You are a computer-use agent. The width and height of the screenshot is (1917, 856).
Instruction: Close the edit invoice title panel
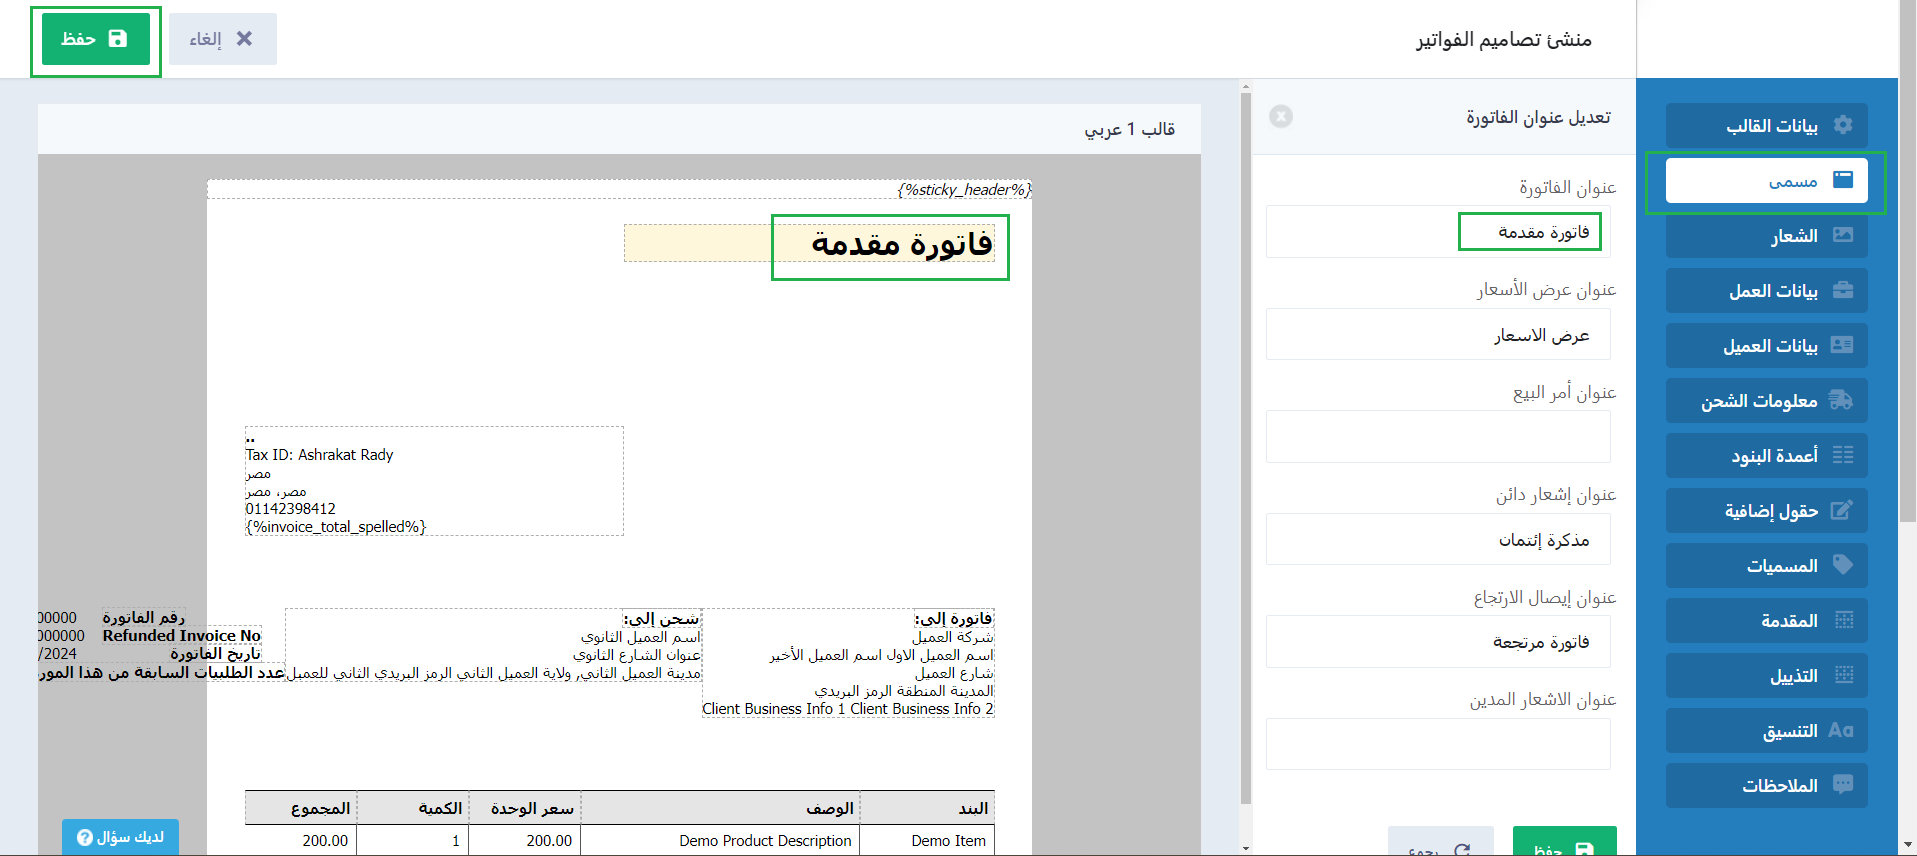tap(1280, 117)
